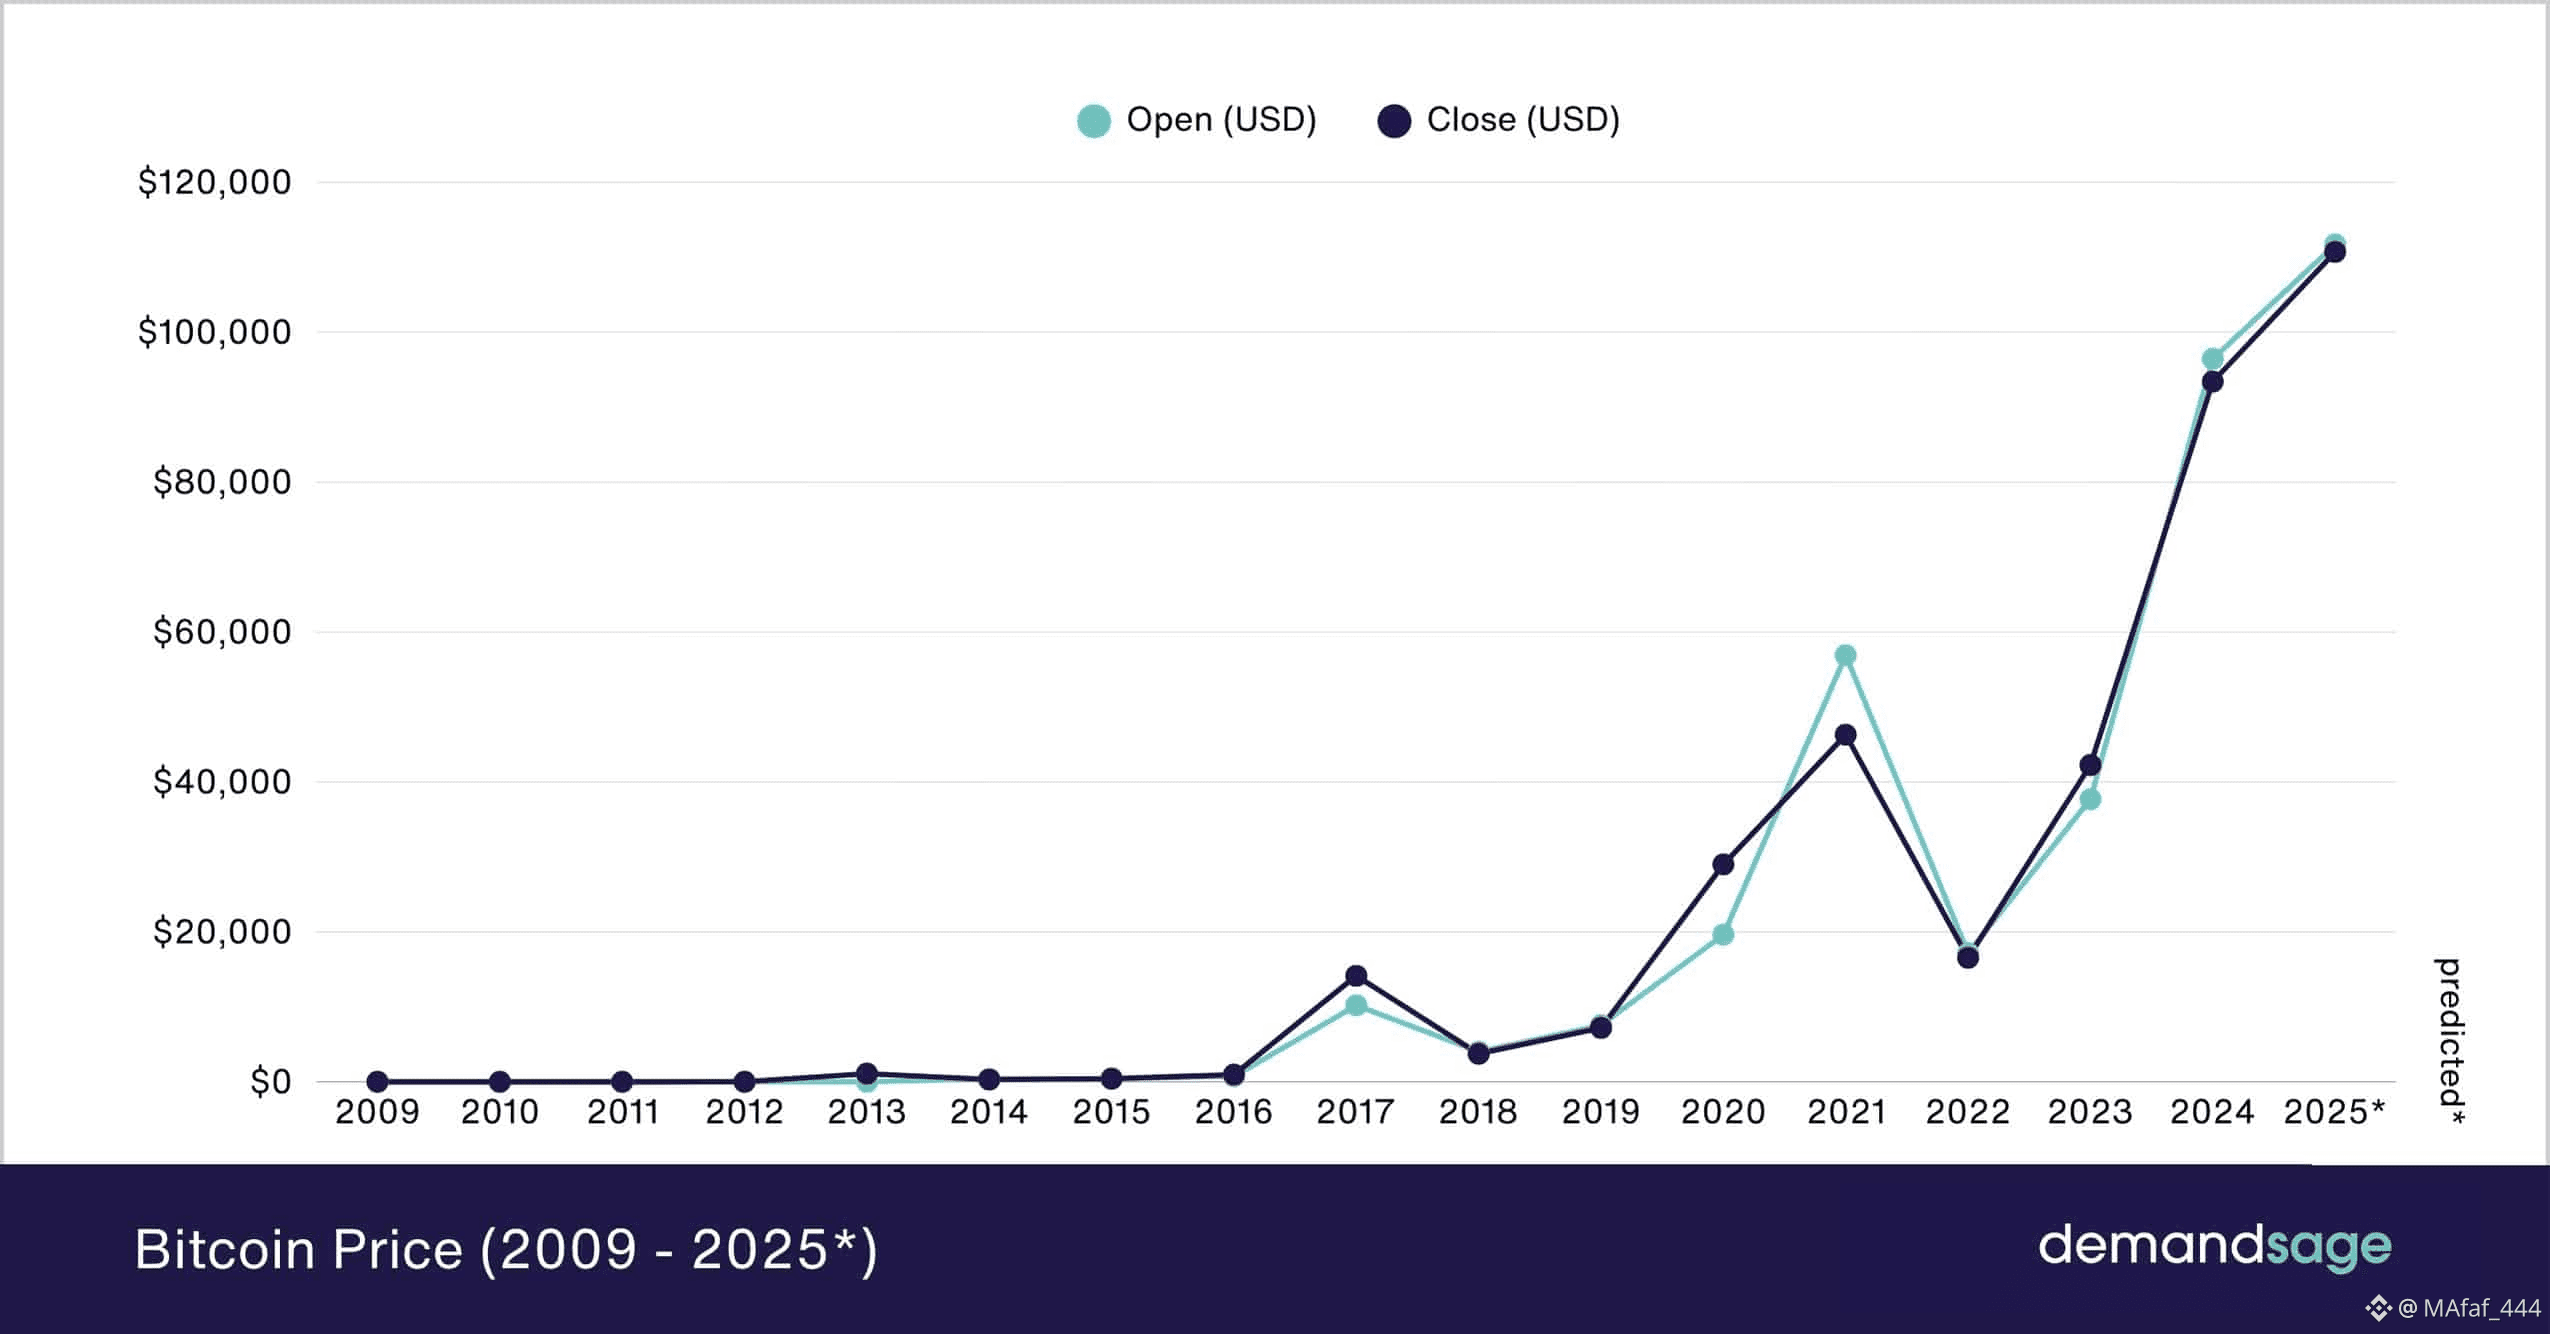
Task: Select the 2017 Close data point
Action: click(x=1356, y=975)
